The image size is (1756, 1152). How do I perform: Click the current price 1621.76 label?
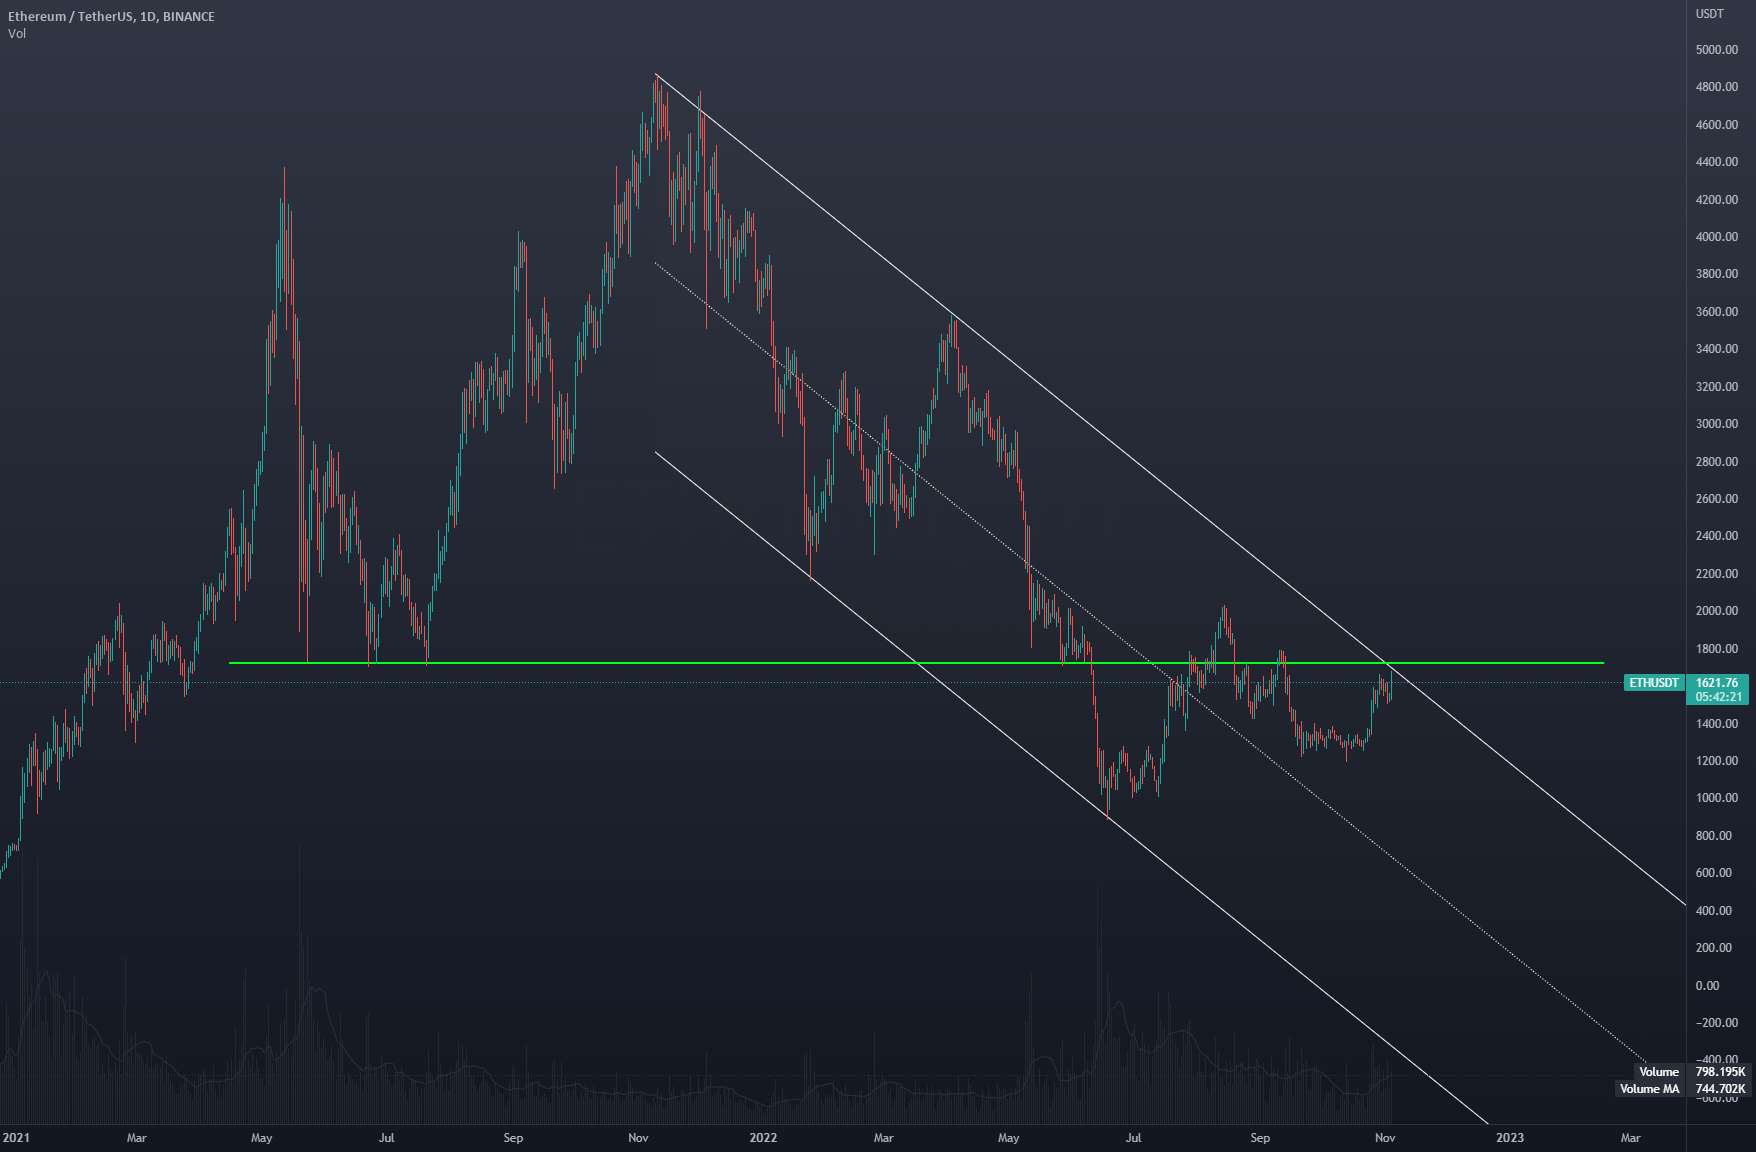point(1717,683)
